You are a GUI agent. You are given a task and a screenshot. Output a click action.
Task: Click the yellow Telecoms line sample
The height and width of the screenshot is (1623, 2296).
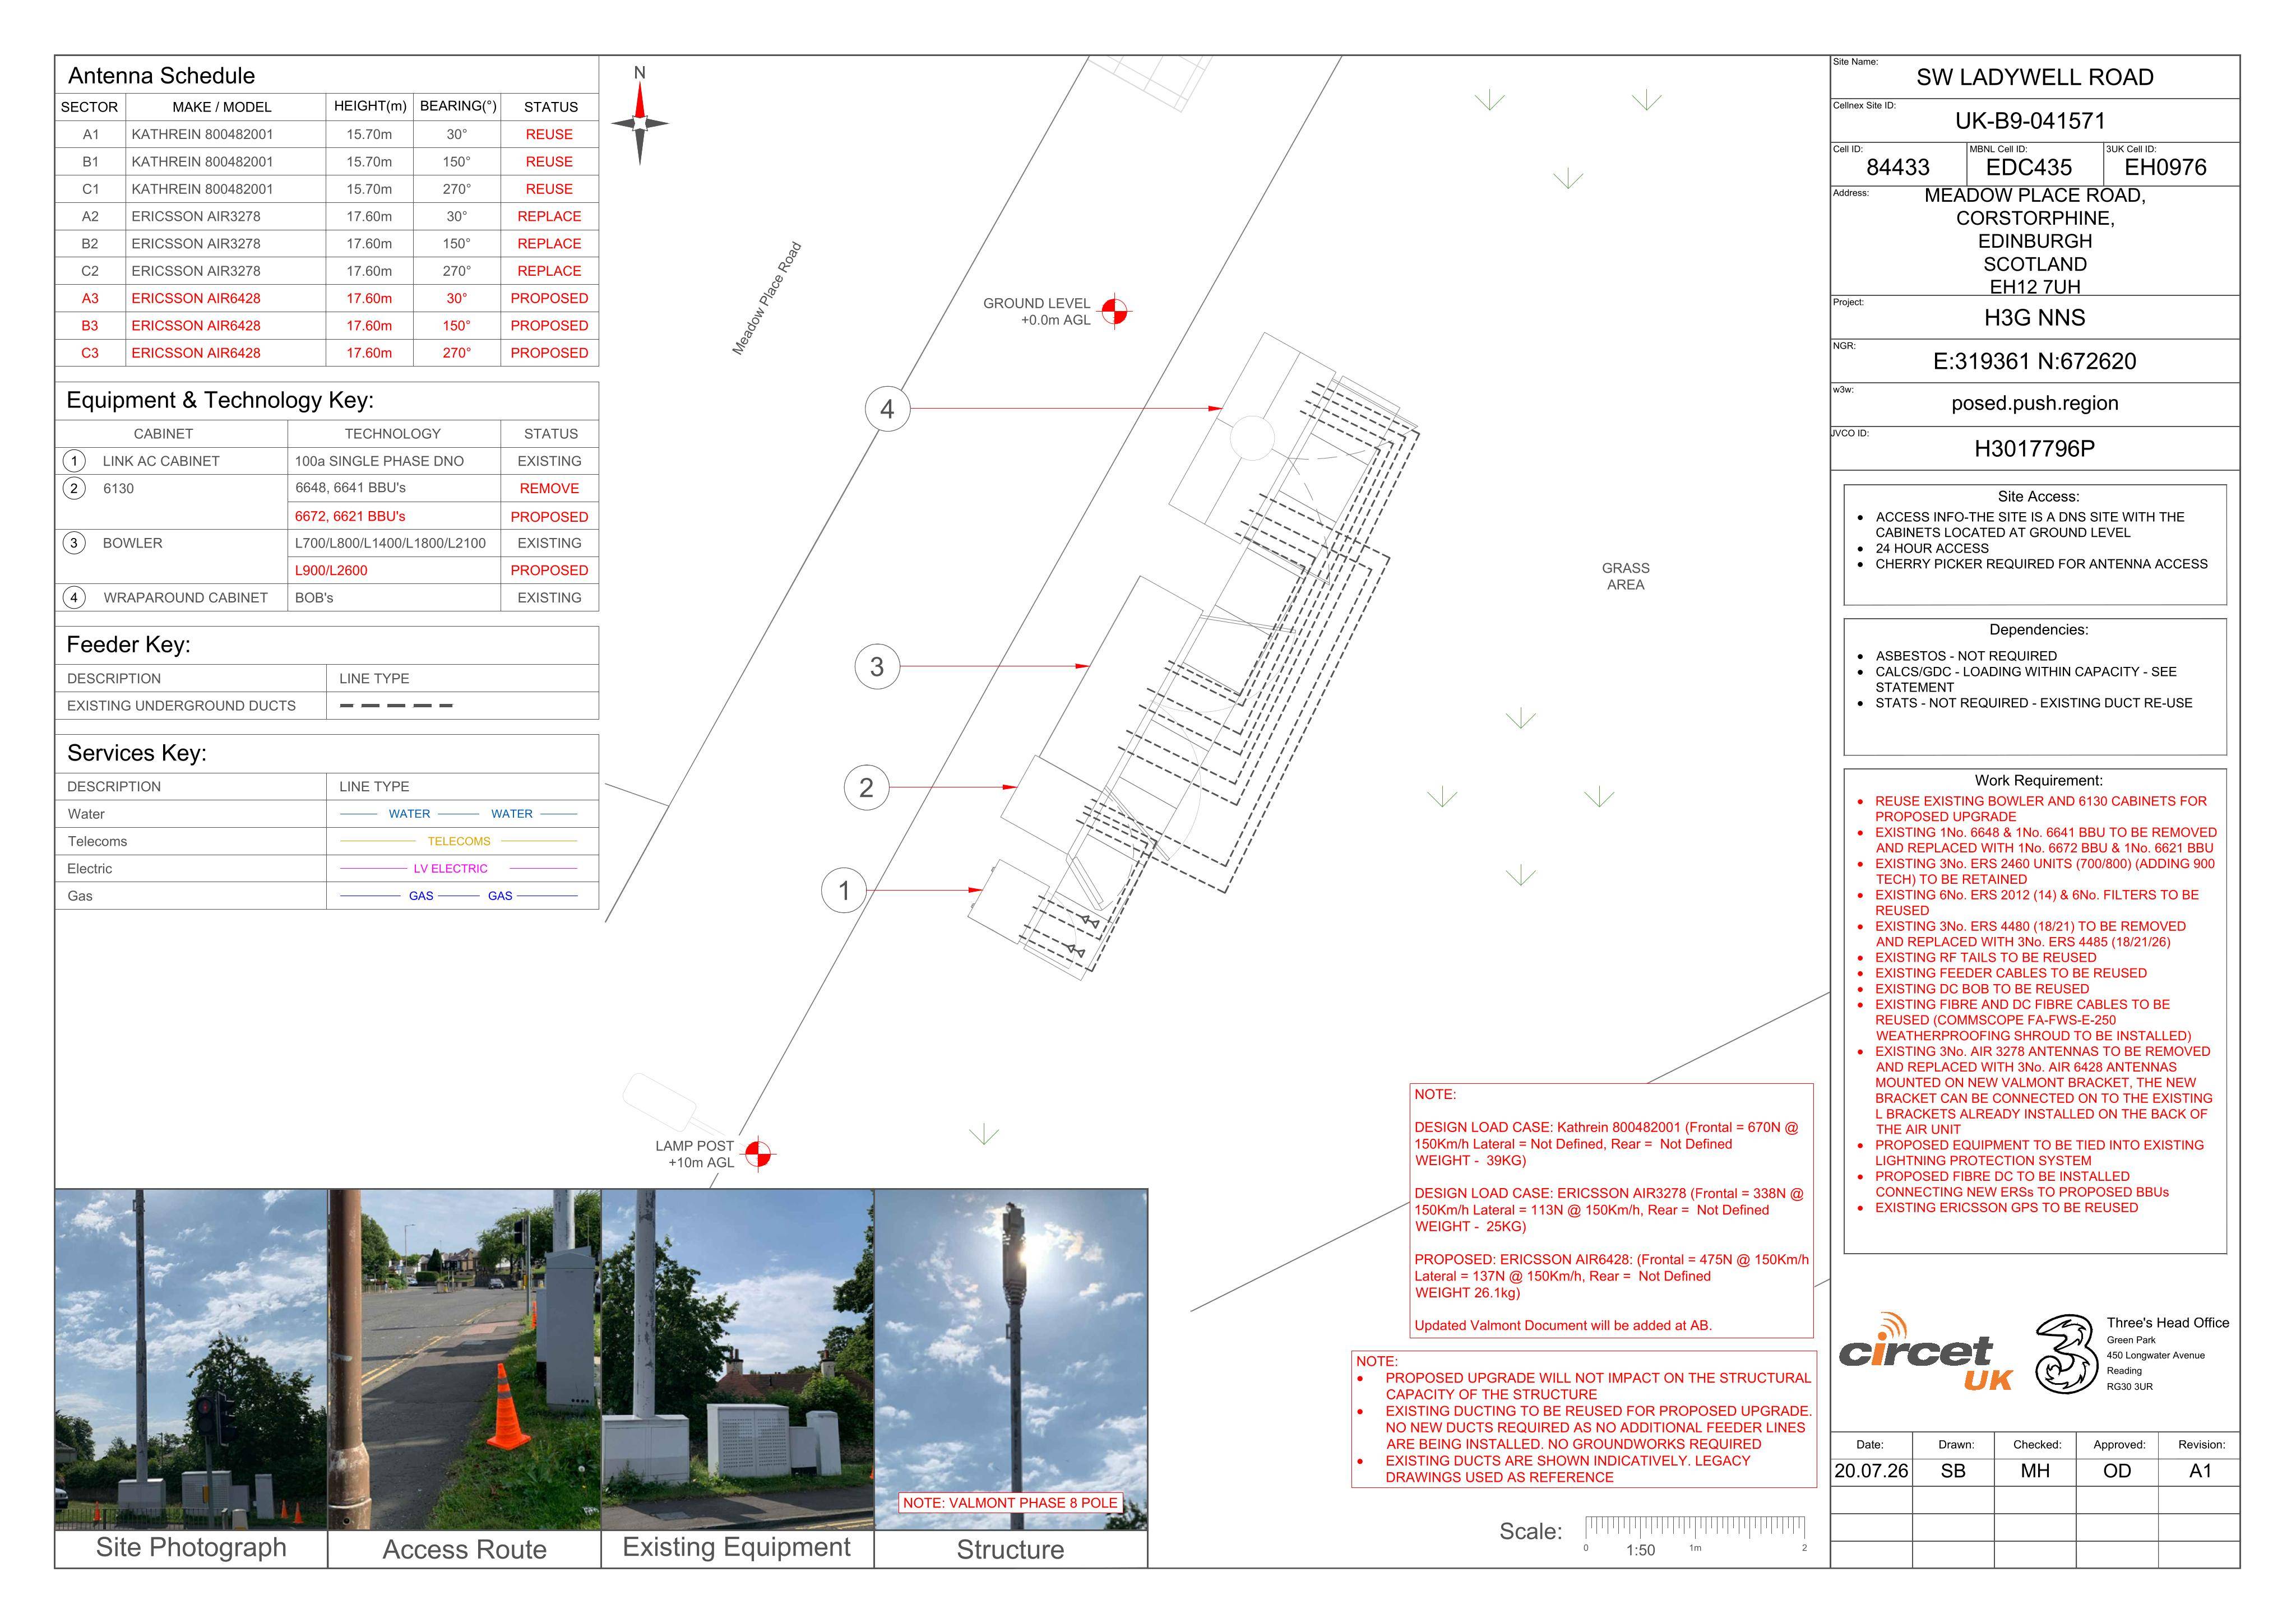point(459,841)
